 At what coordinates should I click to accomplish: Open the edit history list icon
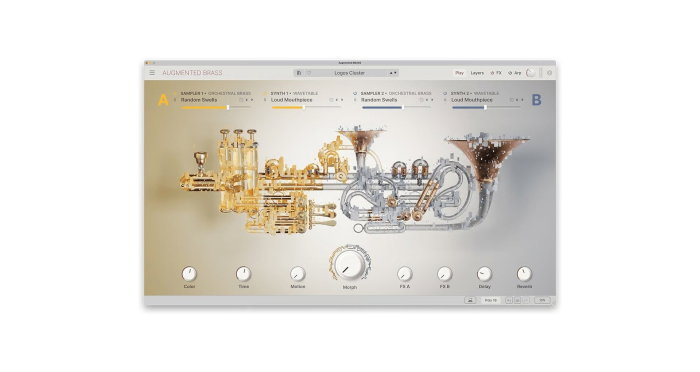tap(517, 301)
